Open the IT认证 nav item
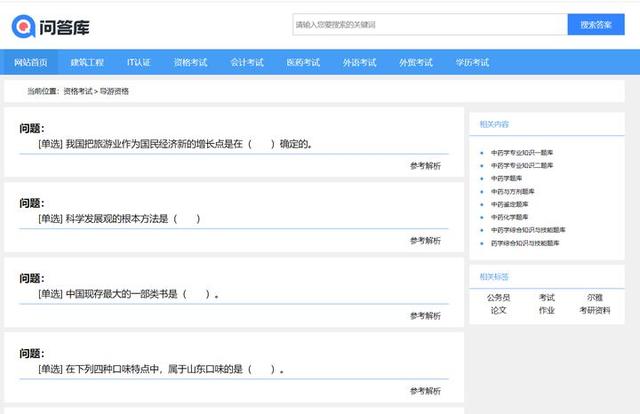 tap(139, 62)
